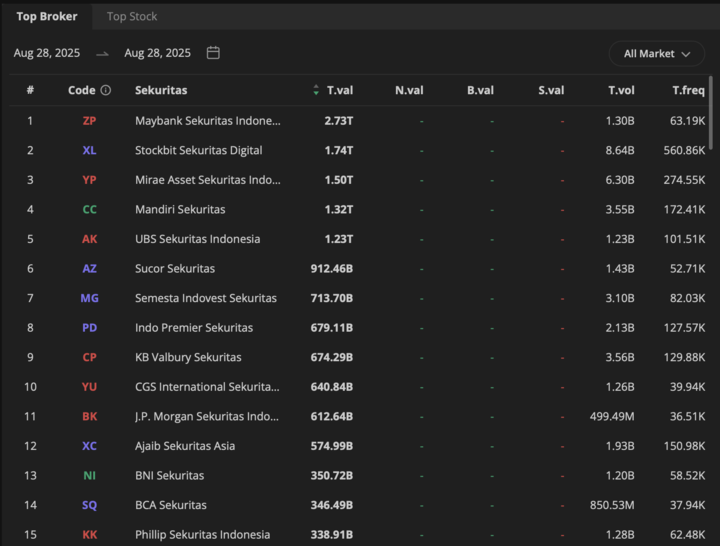Click the info icon beside Code
The width and height of the screenshot is (720, 546).
click(106, 90)
